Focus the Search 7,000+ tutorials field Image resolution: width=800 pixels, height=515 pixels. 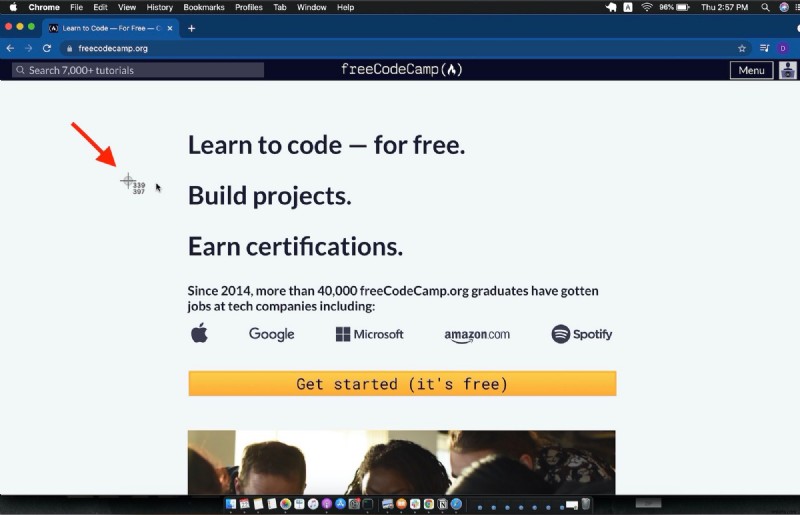pyautogui.click(x=138, y=70)
